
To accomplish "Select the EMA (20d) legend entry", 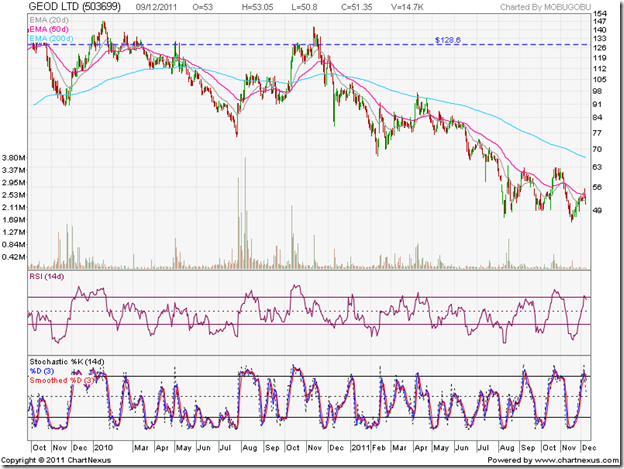I will click(x=47, y=19).
